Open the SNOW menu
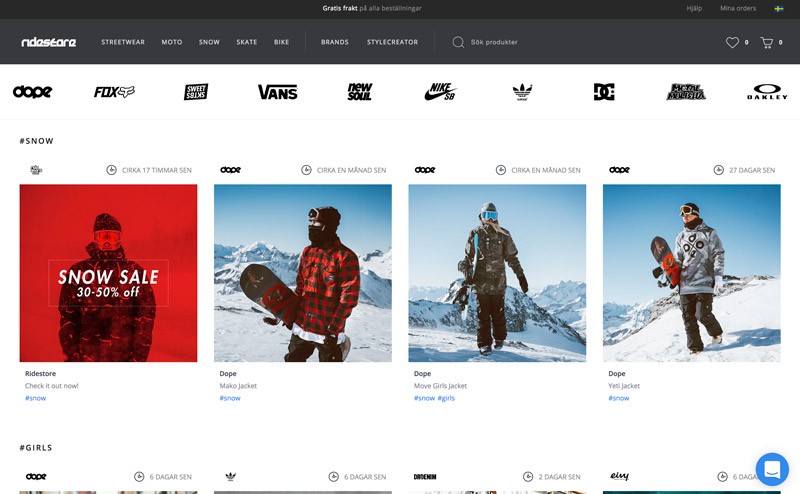The height and width of the screenshot is (494, 800). (209, 42)
